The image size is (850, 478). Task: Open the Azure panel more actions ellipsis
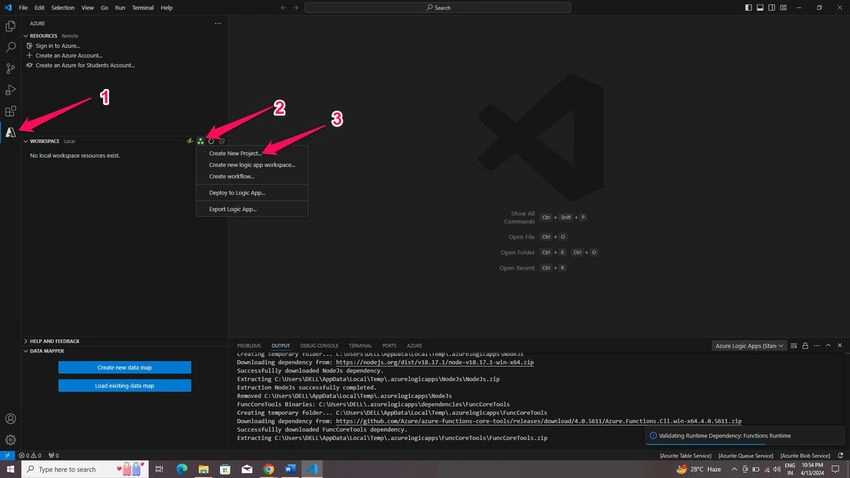click(217, 23)
